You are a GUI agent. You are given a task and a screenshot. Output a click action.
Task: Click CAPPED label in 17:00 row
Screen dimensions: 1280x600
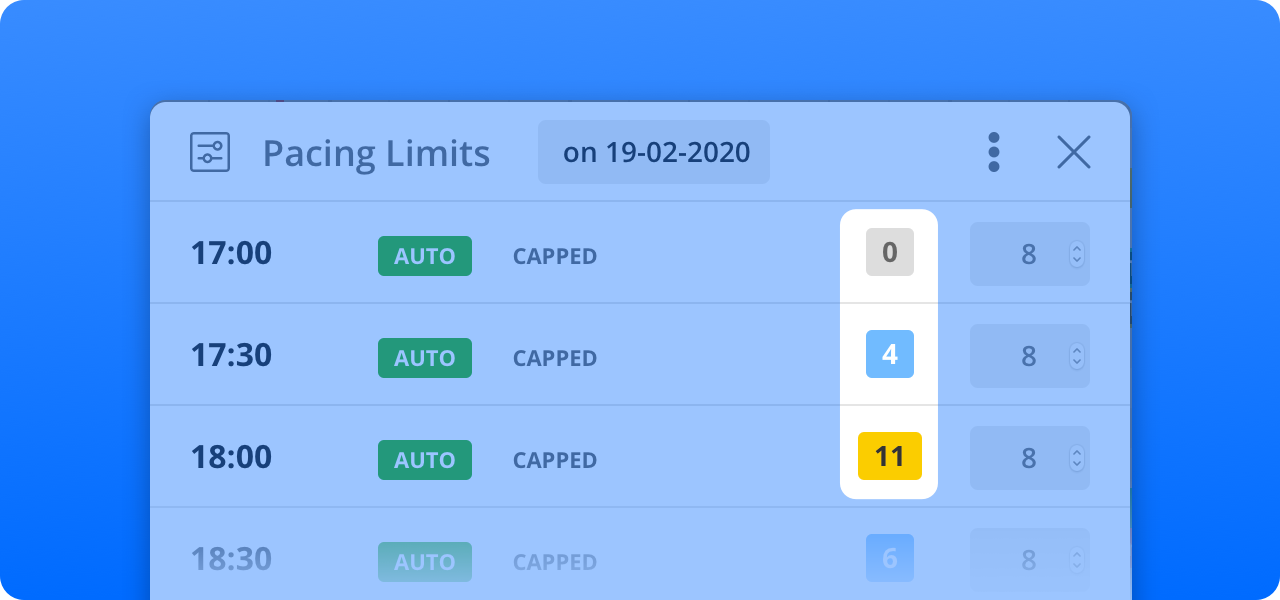point(555,256)
